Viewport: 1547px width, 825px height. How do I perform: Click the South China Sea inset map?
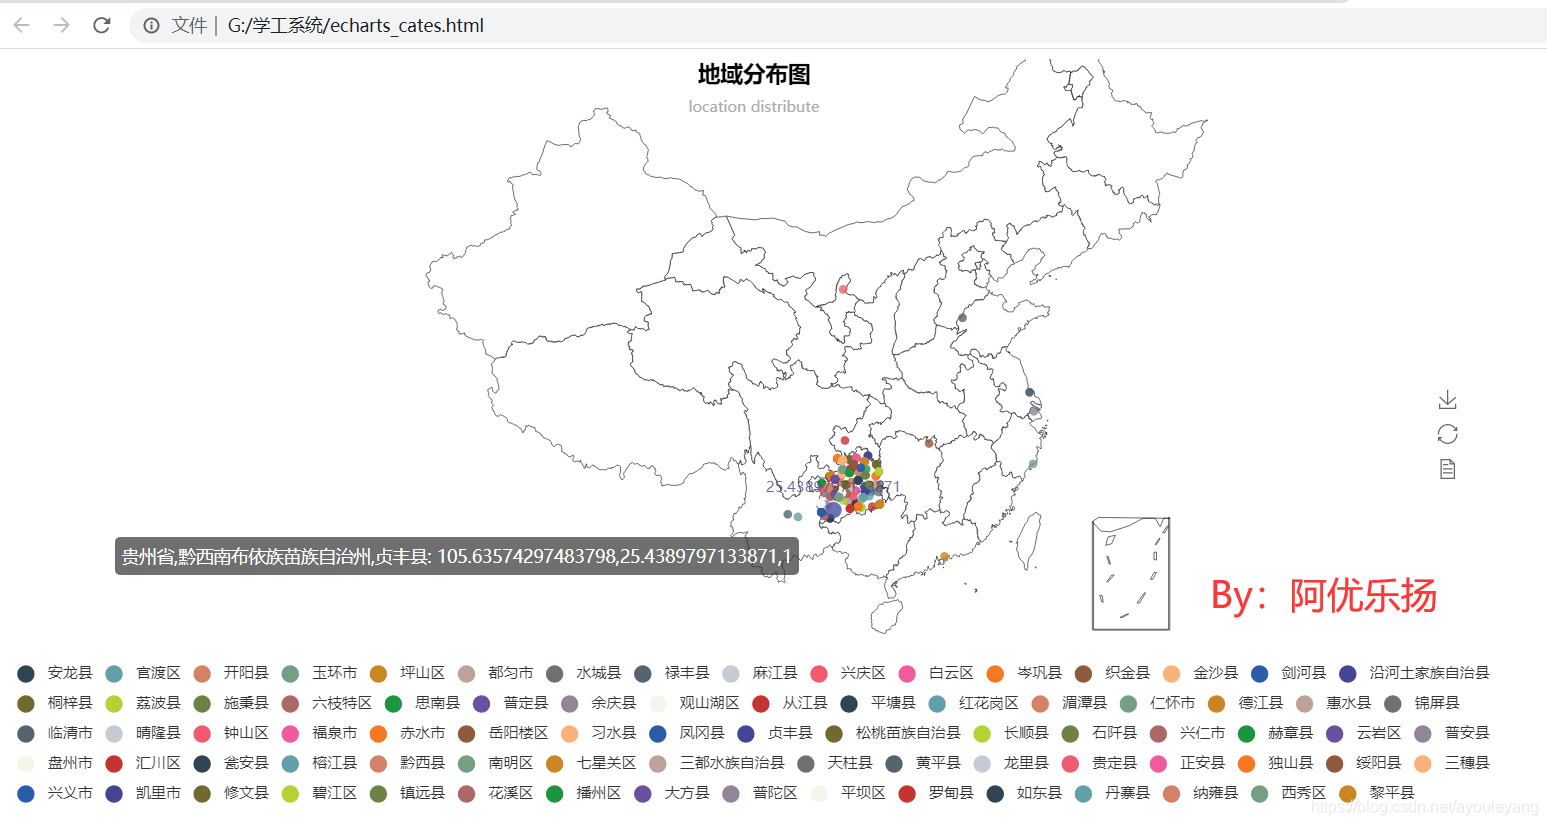coord(1131,574)
